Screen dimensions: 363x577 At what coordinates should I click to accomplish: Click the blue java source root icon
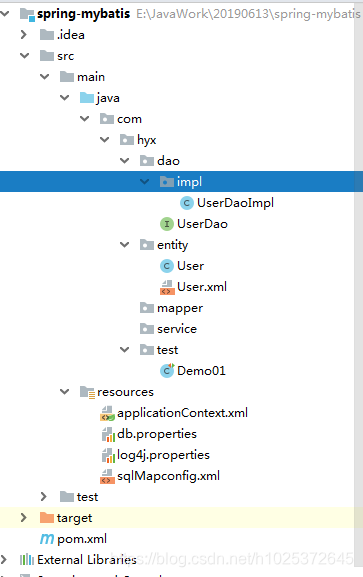click(87, 98)
